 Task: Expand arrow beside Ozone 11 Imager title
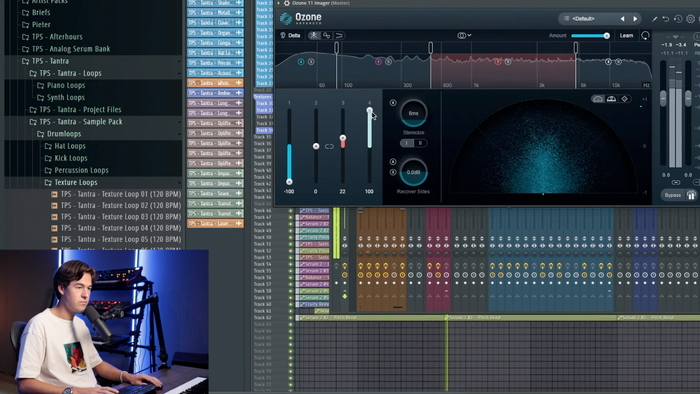pos(279,3)
